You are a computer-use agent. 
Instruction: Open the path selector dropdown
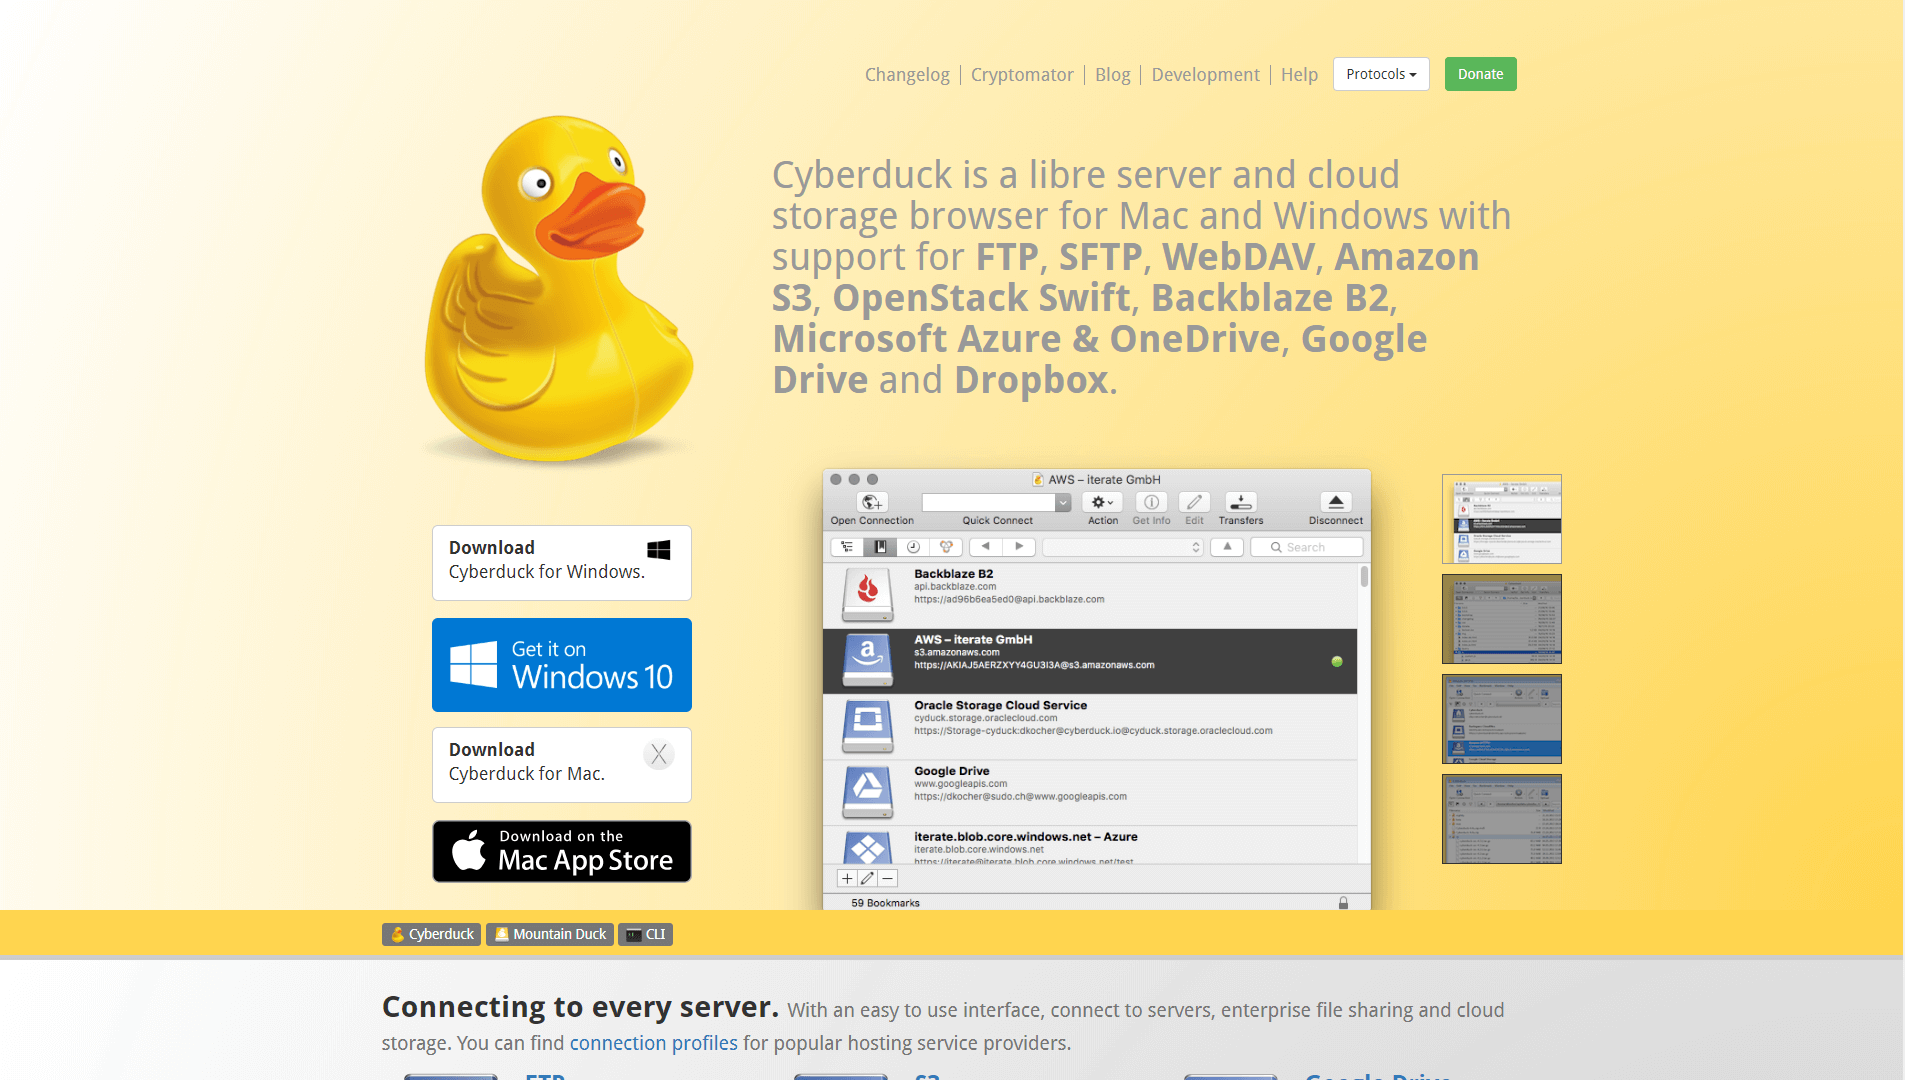[x=1123, y=547]
